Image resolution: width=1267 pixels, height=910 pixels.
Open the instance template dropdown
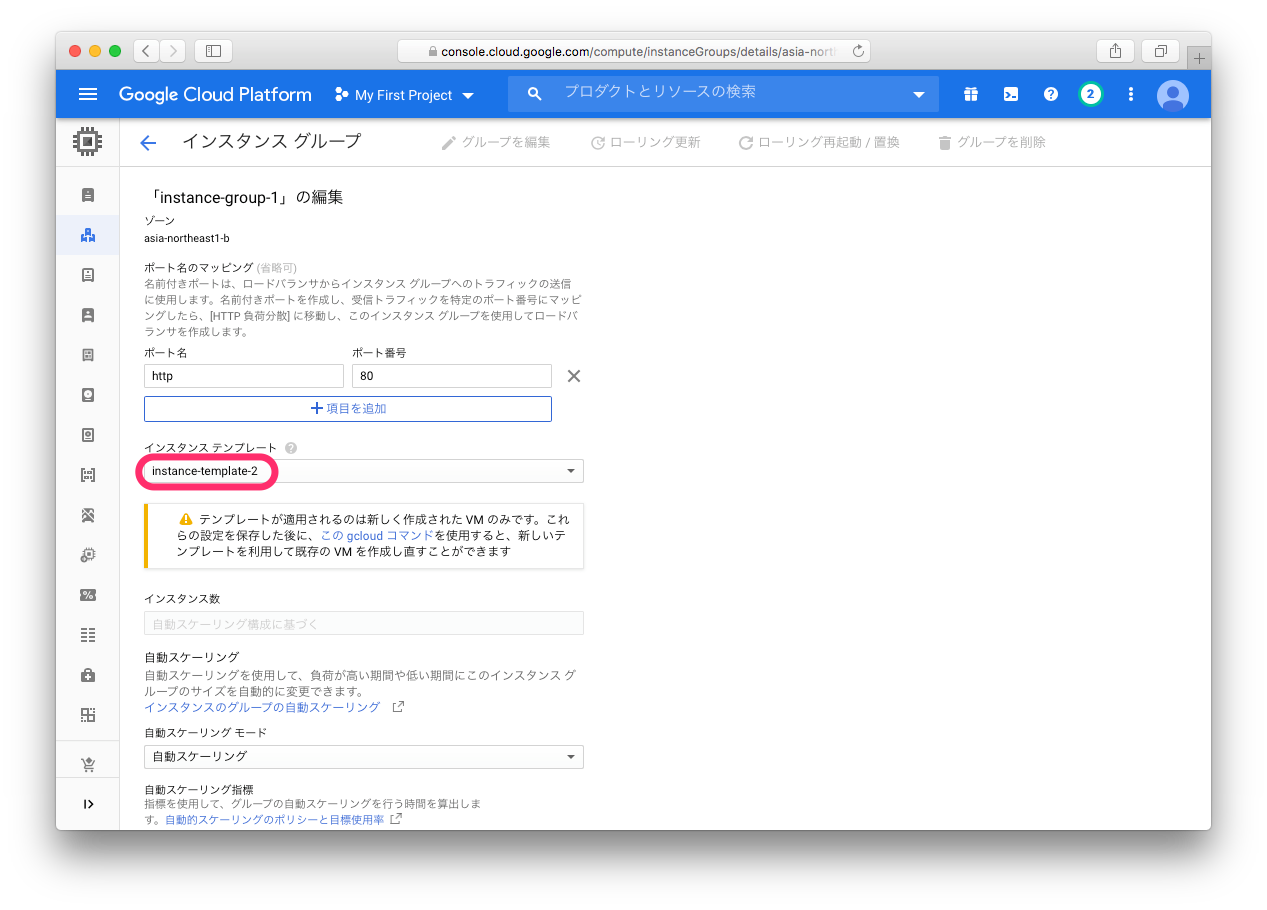(x=363, y=471)
